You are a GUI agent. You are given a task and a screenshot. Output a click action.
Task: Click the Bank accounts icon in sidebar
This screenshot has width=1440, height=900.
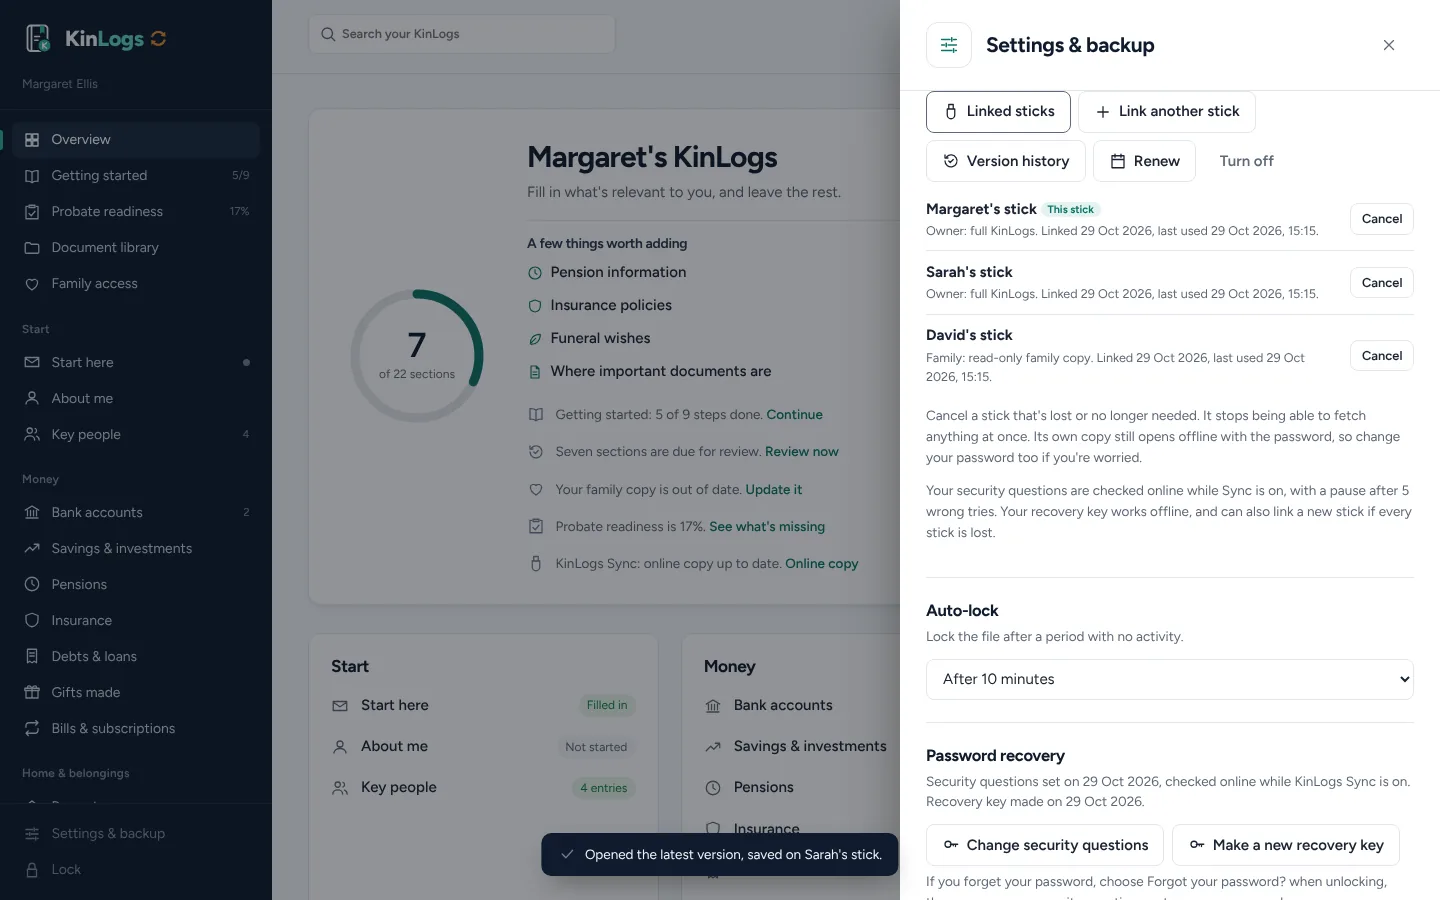tap(32, 512)
